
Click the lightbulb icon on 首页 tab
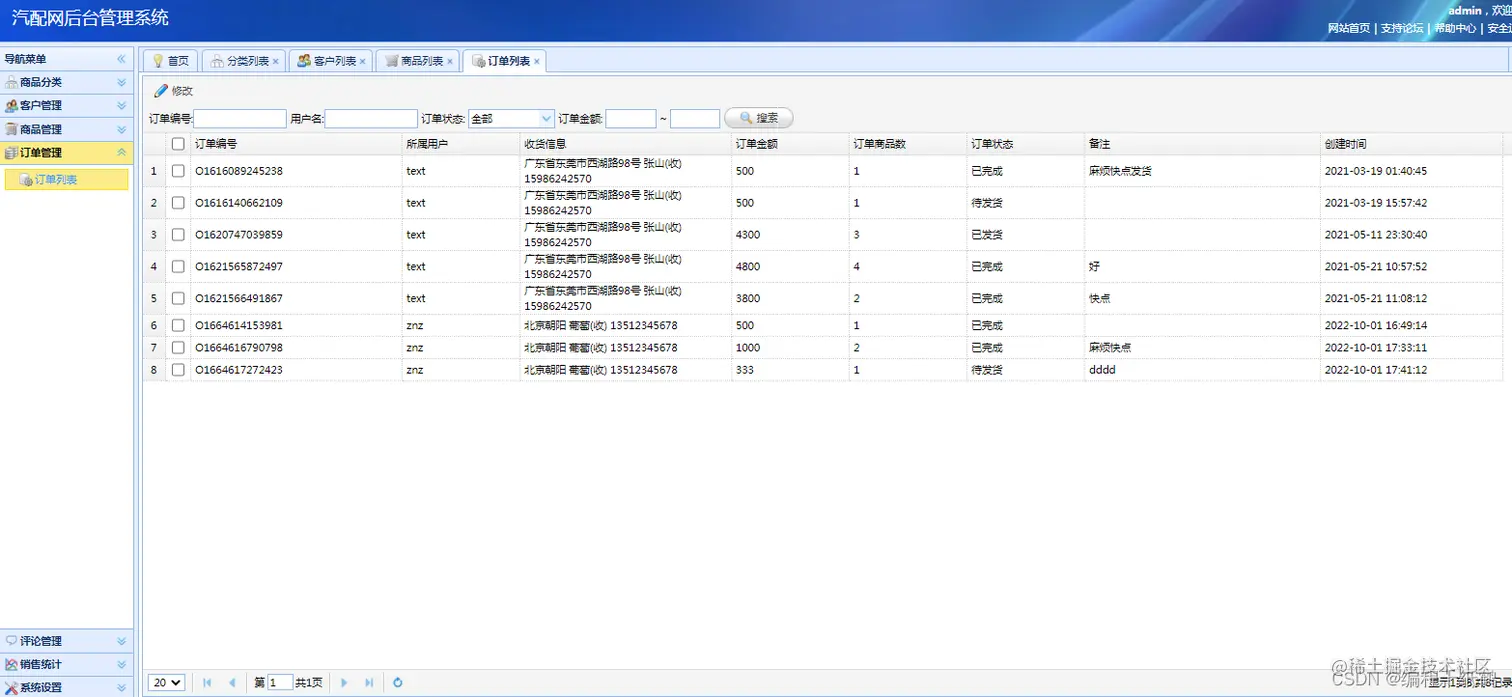click(x=157, y=61)
